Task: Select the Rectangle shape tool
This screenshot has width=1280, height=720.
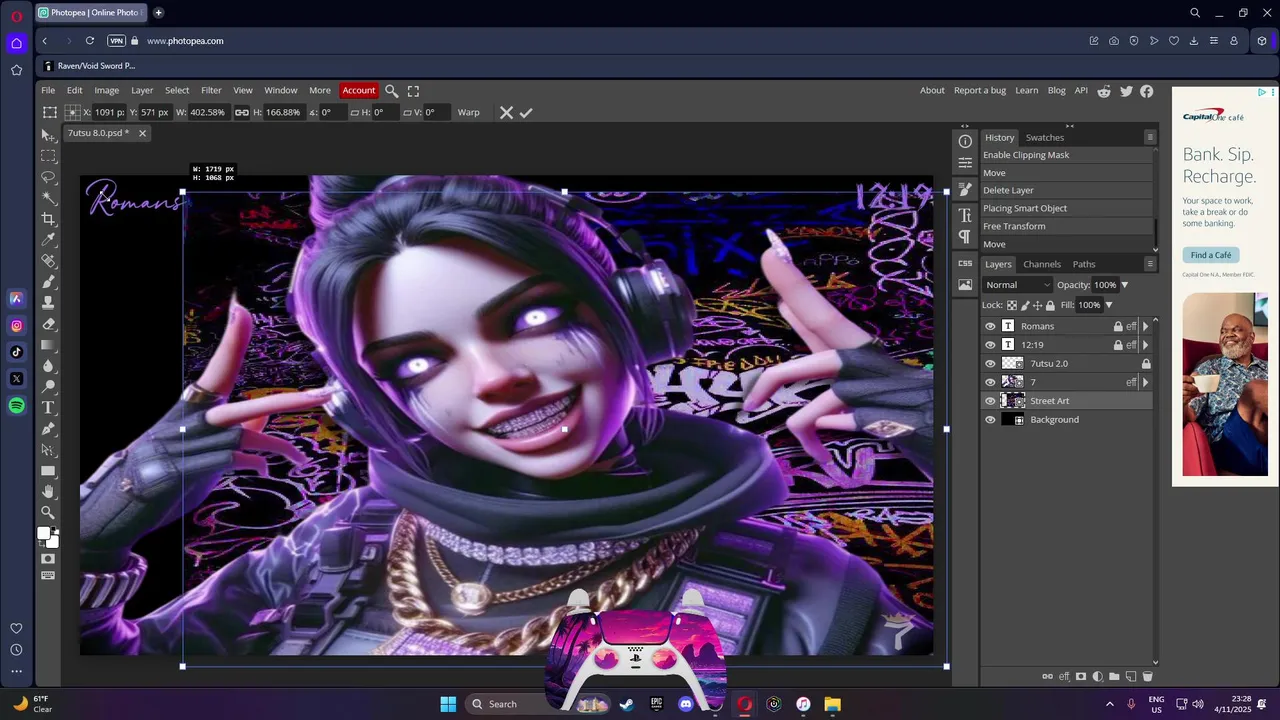Action: point(48,471)
